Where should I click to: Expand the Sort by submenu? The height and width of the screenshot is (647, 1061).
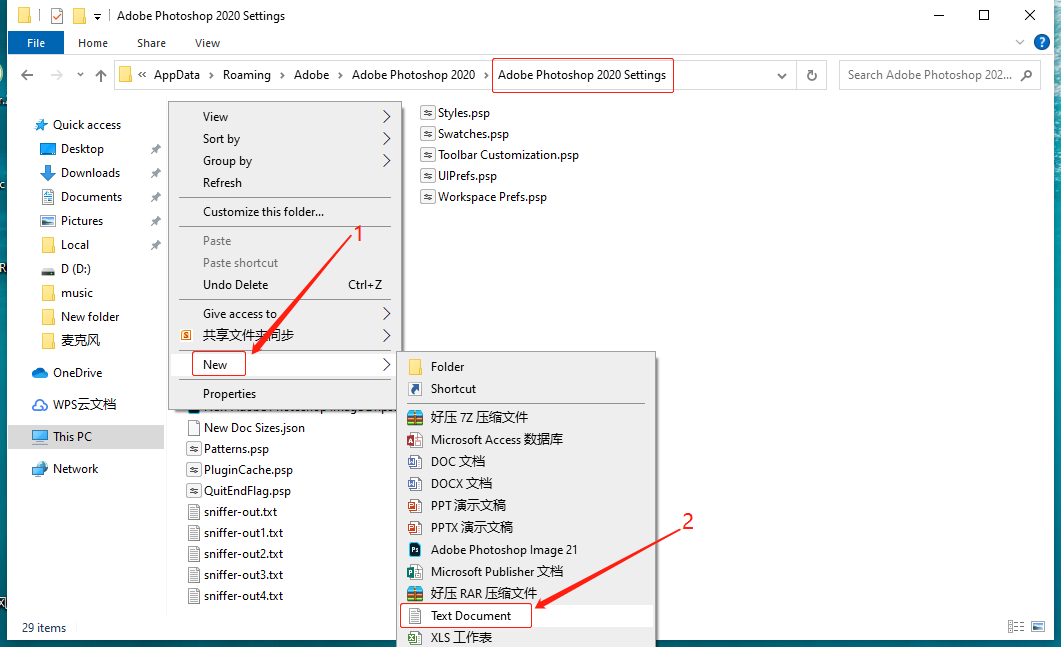(386, 139)
